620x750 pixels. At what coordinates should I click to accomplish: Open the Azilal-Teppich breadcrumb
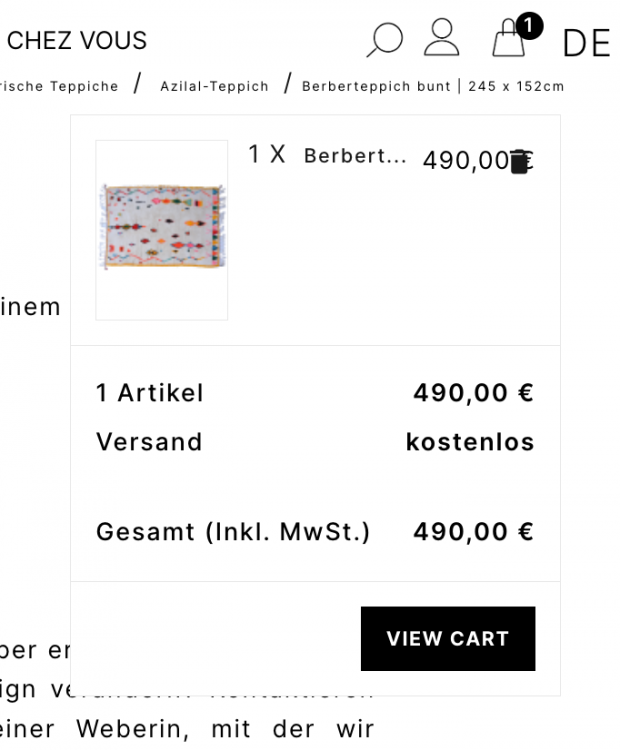(x=214, y=87)
